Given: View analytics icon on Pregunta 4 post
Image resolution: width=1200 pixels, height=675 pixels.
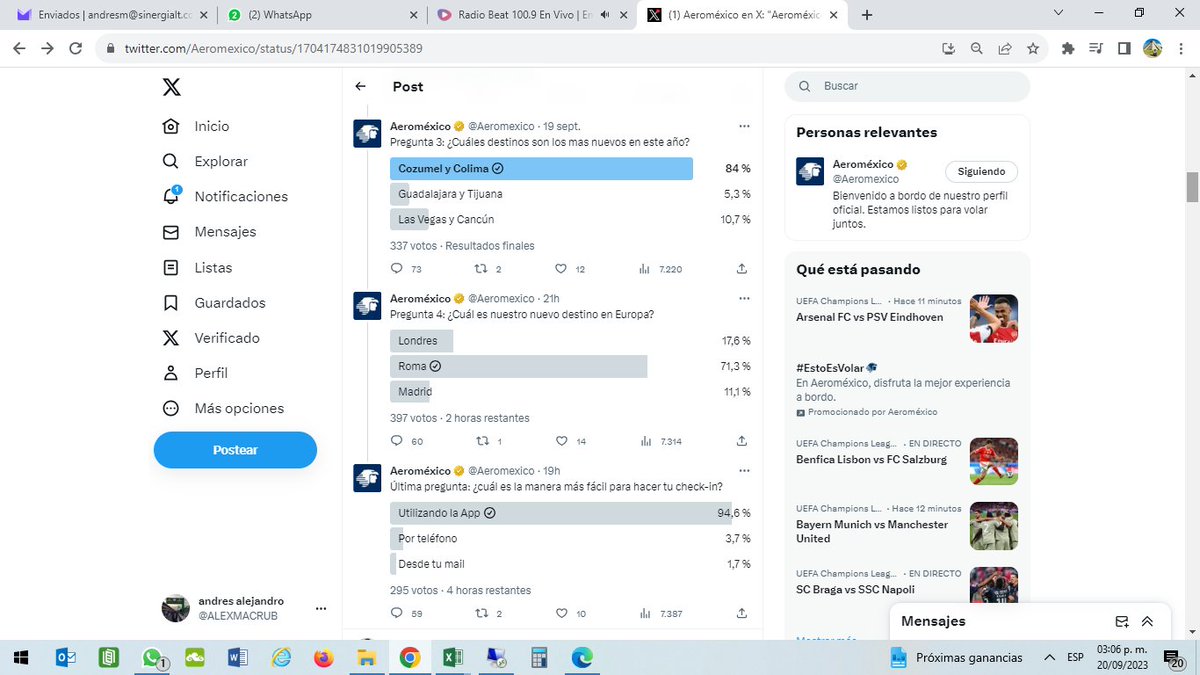Looking at the screenshot, I should coord(645,441).
